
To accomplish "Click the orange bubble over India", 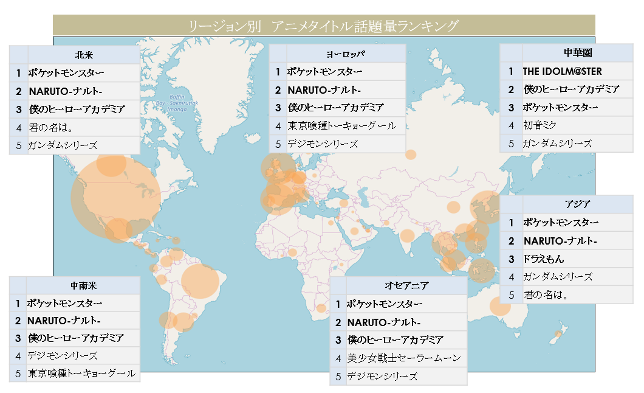I will tap(407, 236).
